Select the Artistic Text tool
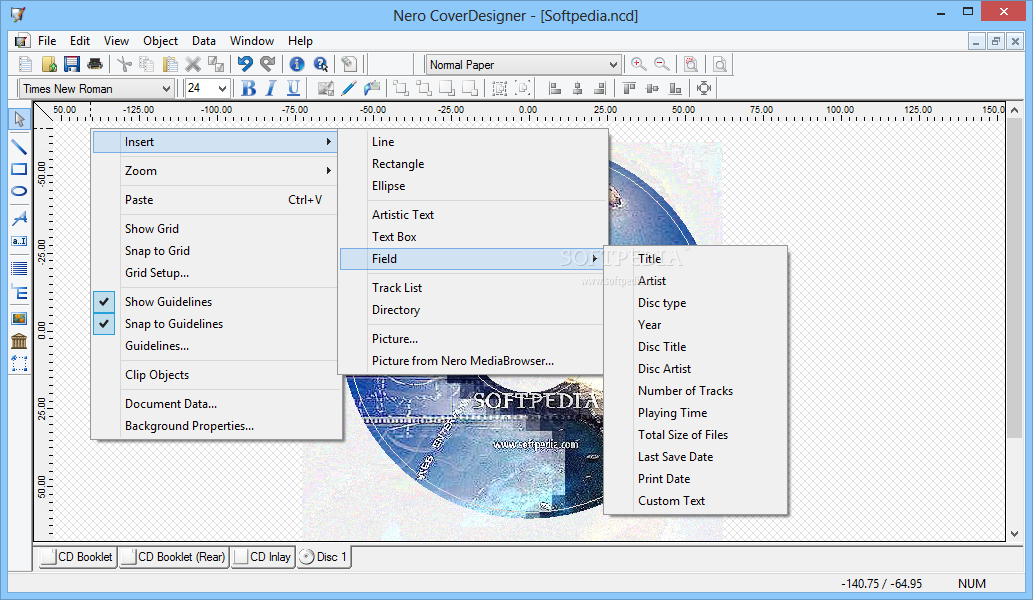This screenshot has width=1033, height=600. pyautogui.click(x=19, y=217)
